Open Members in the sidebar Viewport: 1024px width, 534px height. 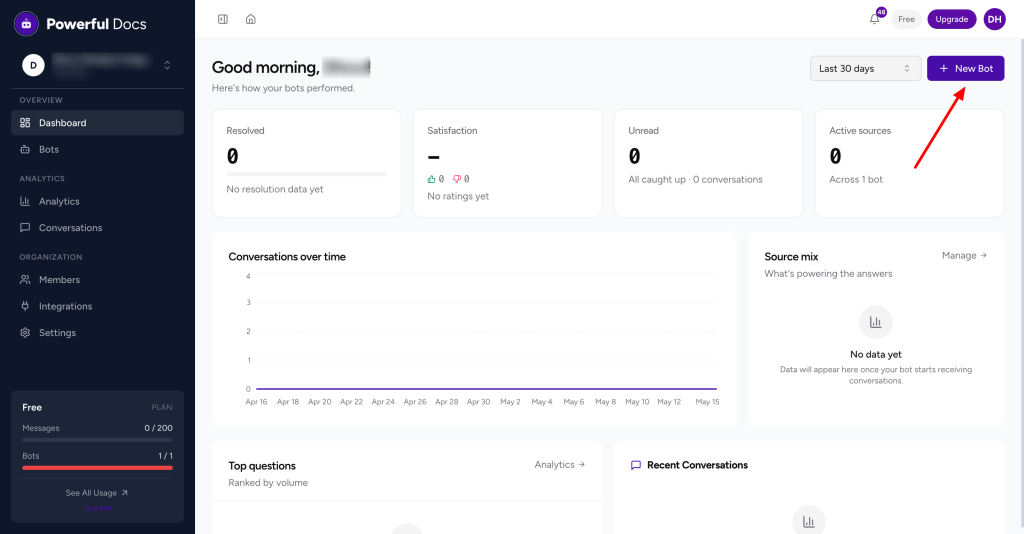tap(97, 279)
